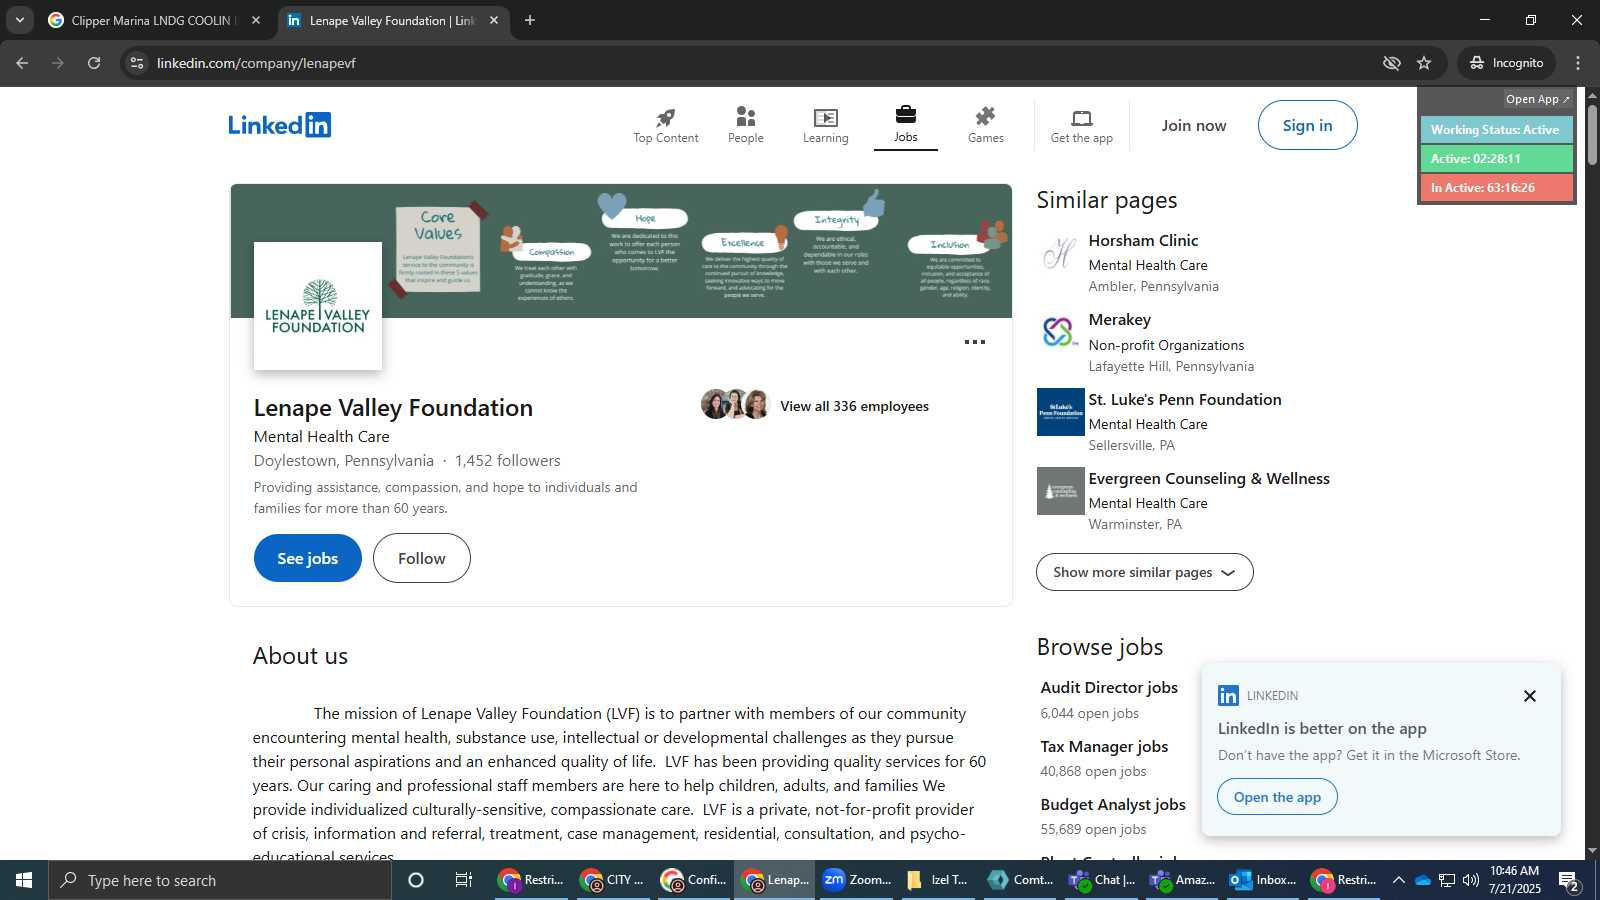The height and width of the screenshot is (900, 1600).
Task: Open Horsham Clinic page logo
Action: point(1060,254)
